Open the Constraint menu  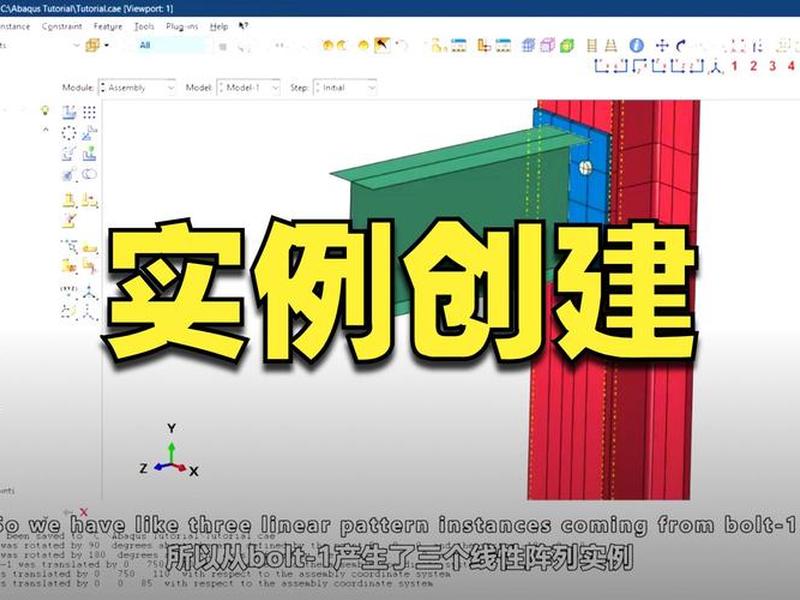[62, 27]
